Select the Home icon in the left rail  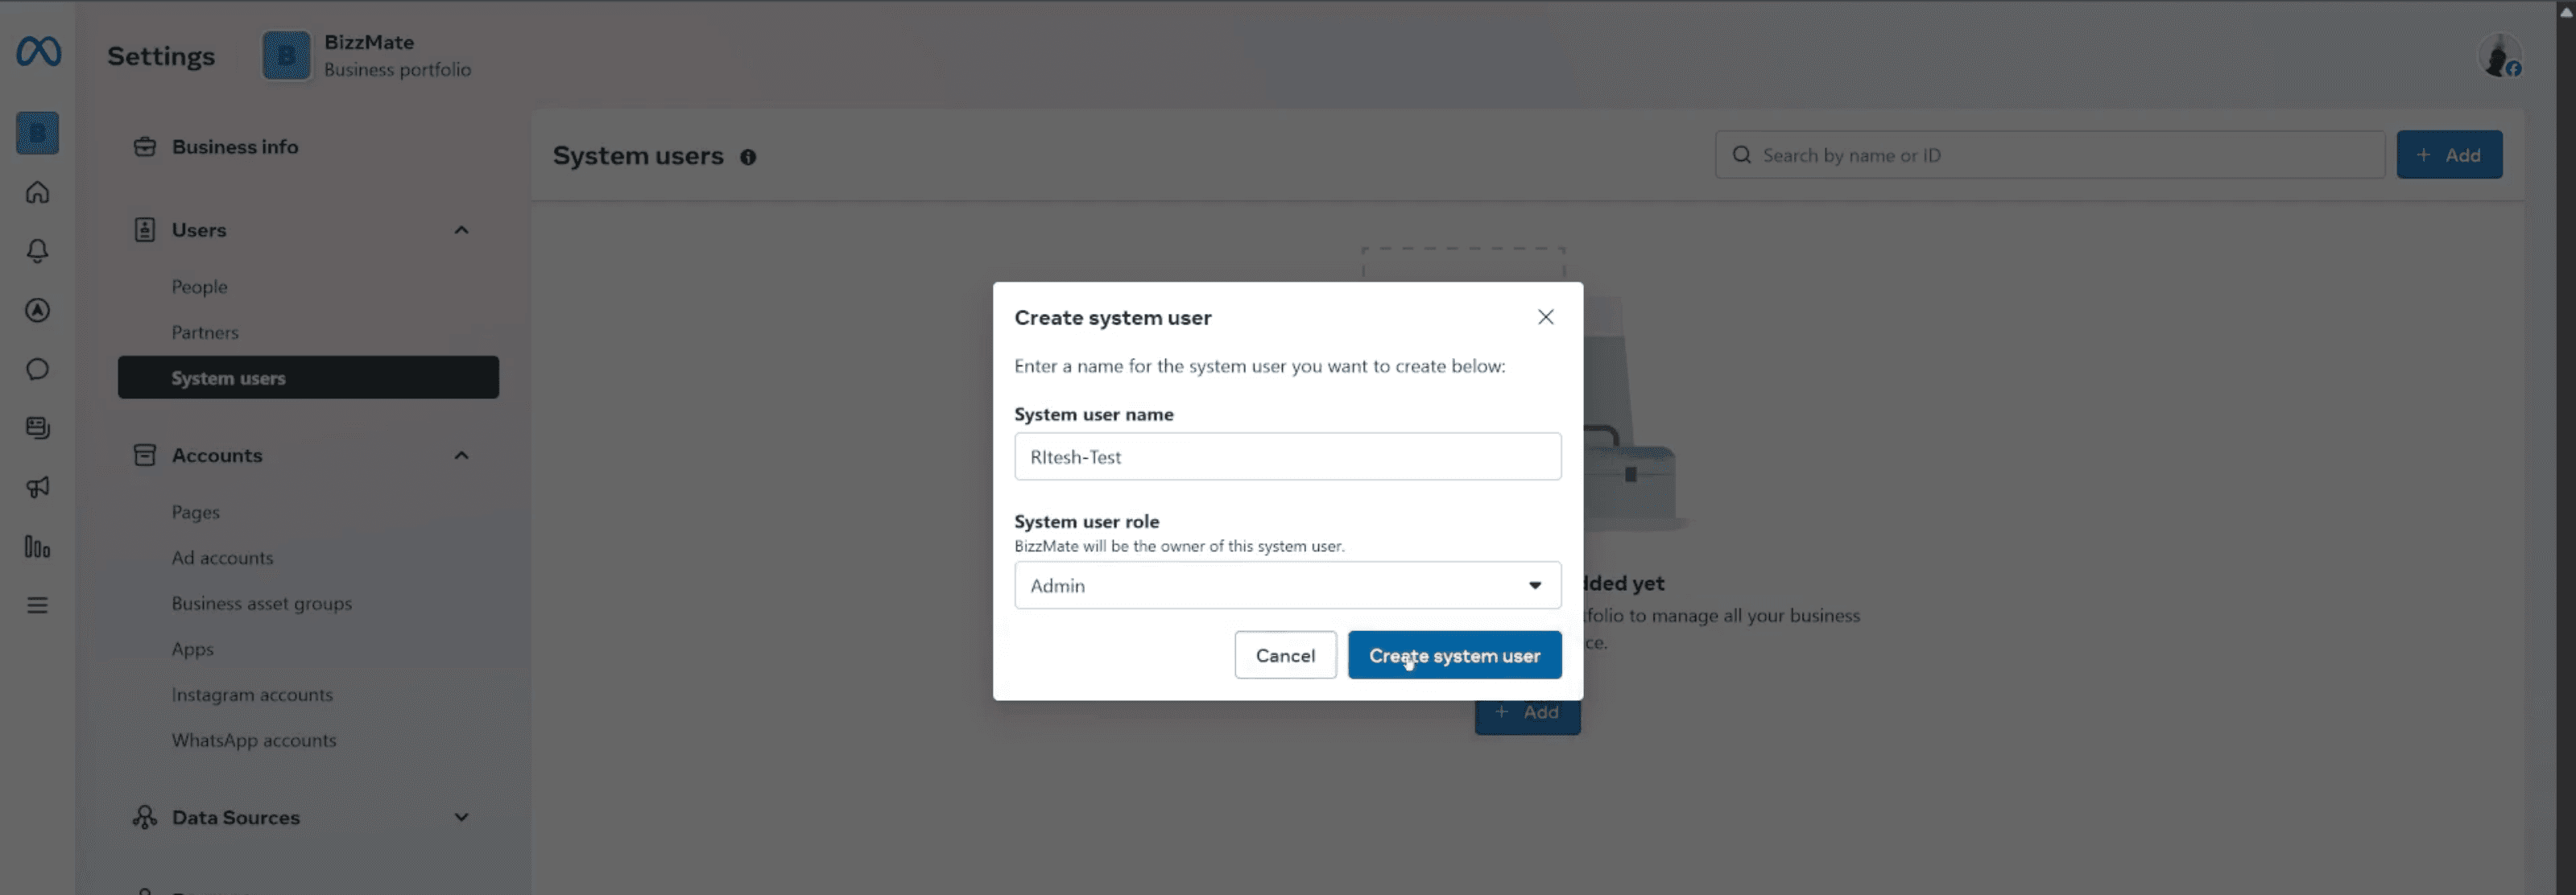click(37, 192)
